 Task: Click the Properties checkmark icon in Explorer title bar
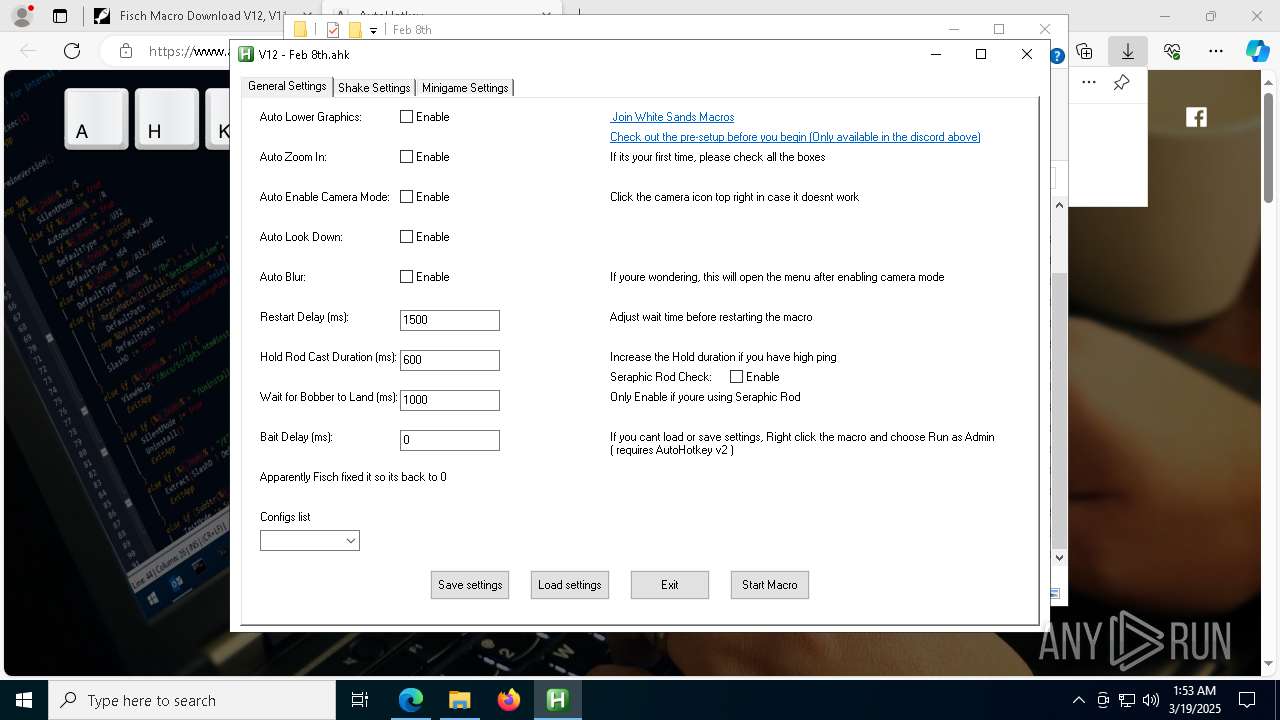tap(333, 30)
